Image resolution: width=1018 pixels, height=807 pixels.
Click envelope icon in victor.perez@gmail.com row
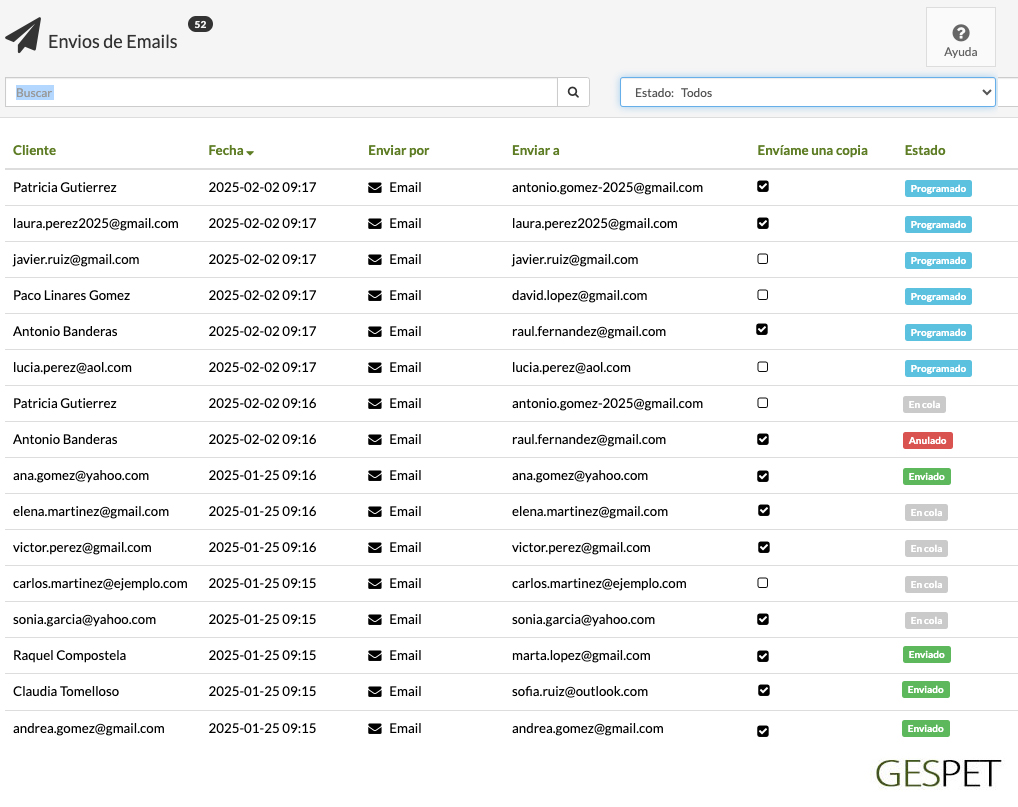tap(375, 548)
